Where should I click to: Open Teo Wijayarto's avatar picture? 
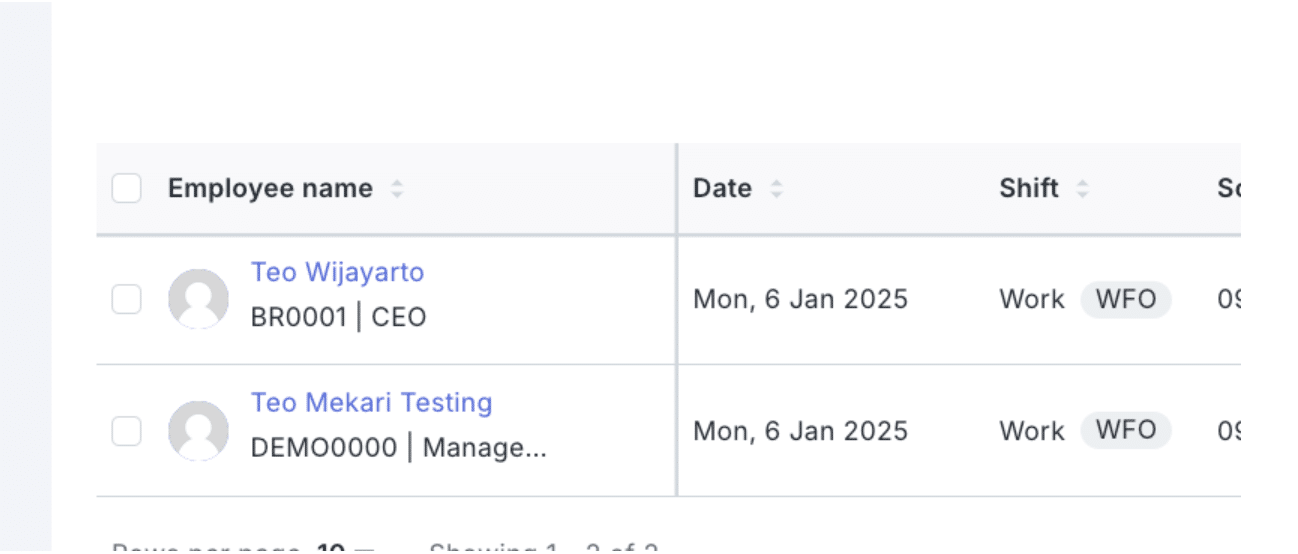tap(198, 299)
